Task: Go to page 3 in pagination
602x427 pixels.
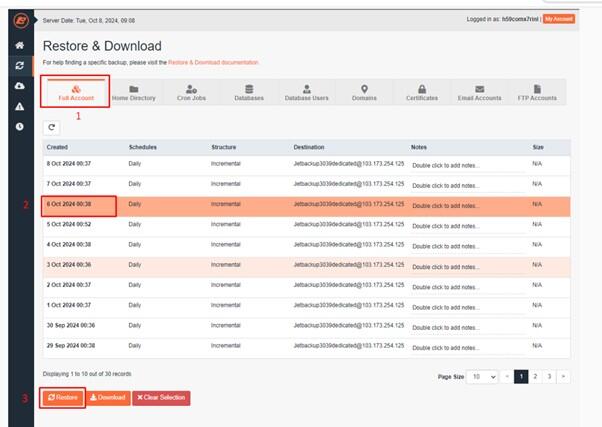Action: 549,377
